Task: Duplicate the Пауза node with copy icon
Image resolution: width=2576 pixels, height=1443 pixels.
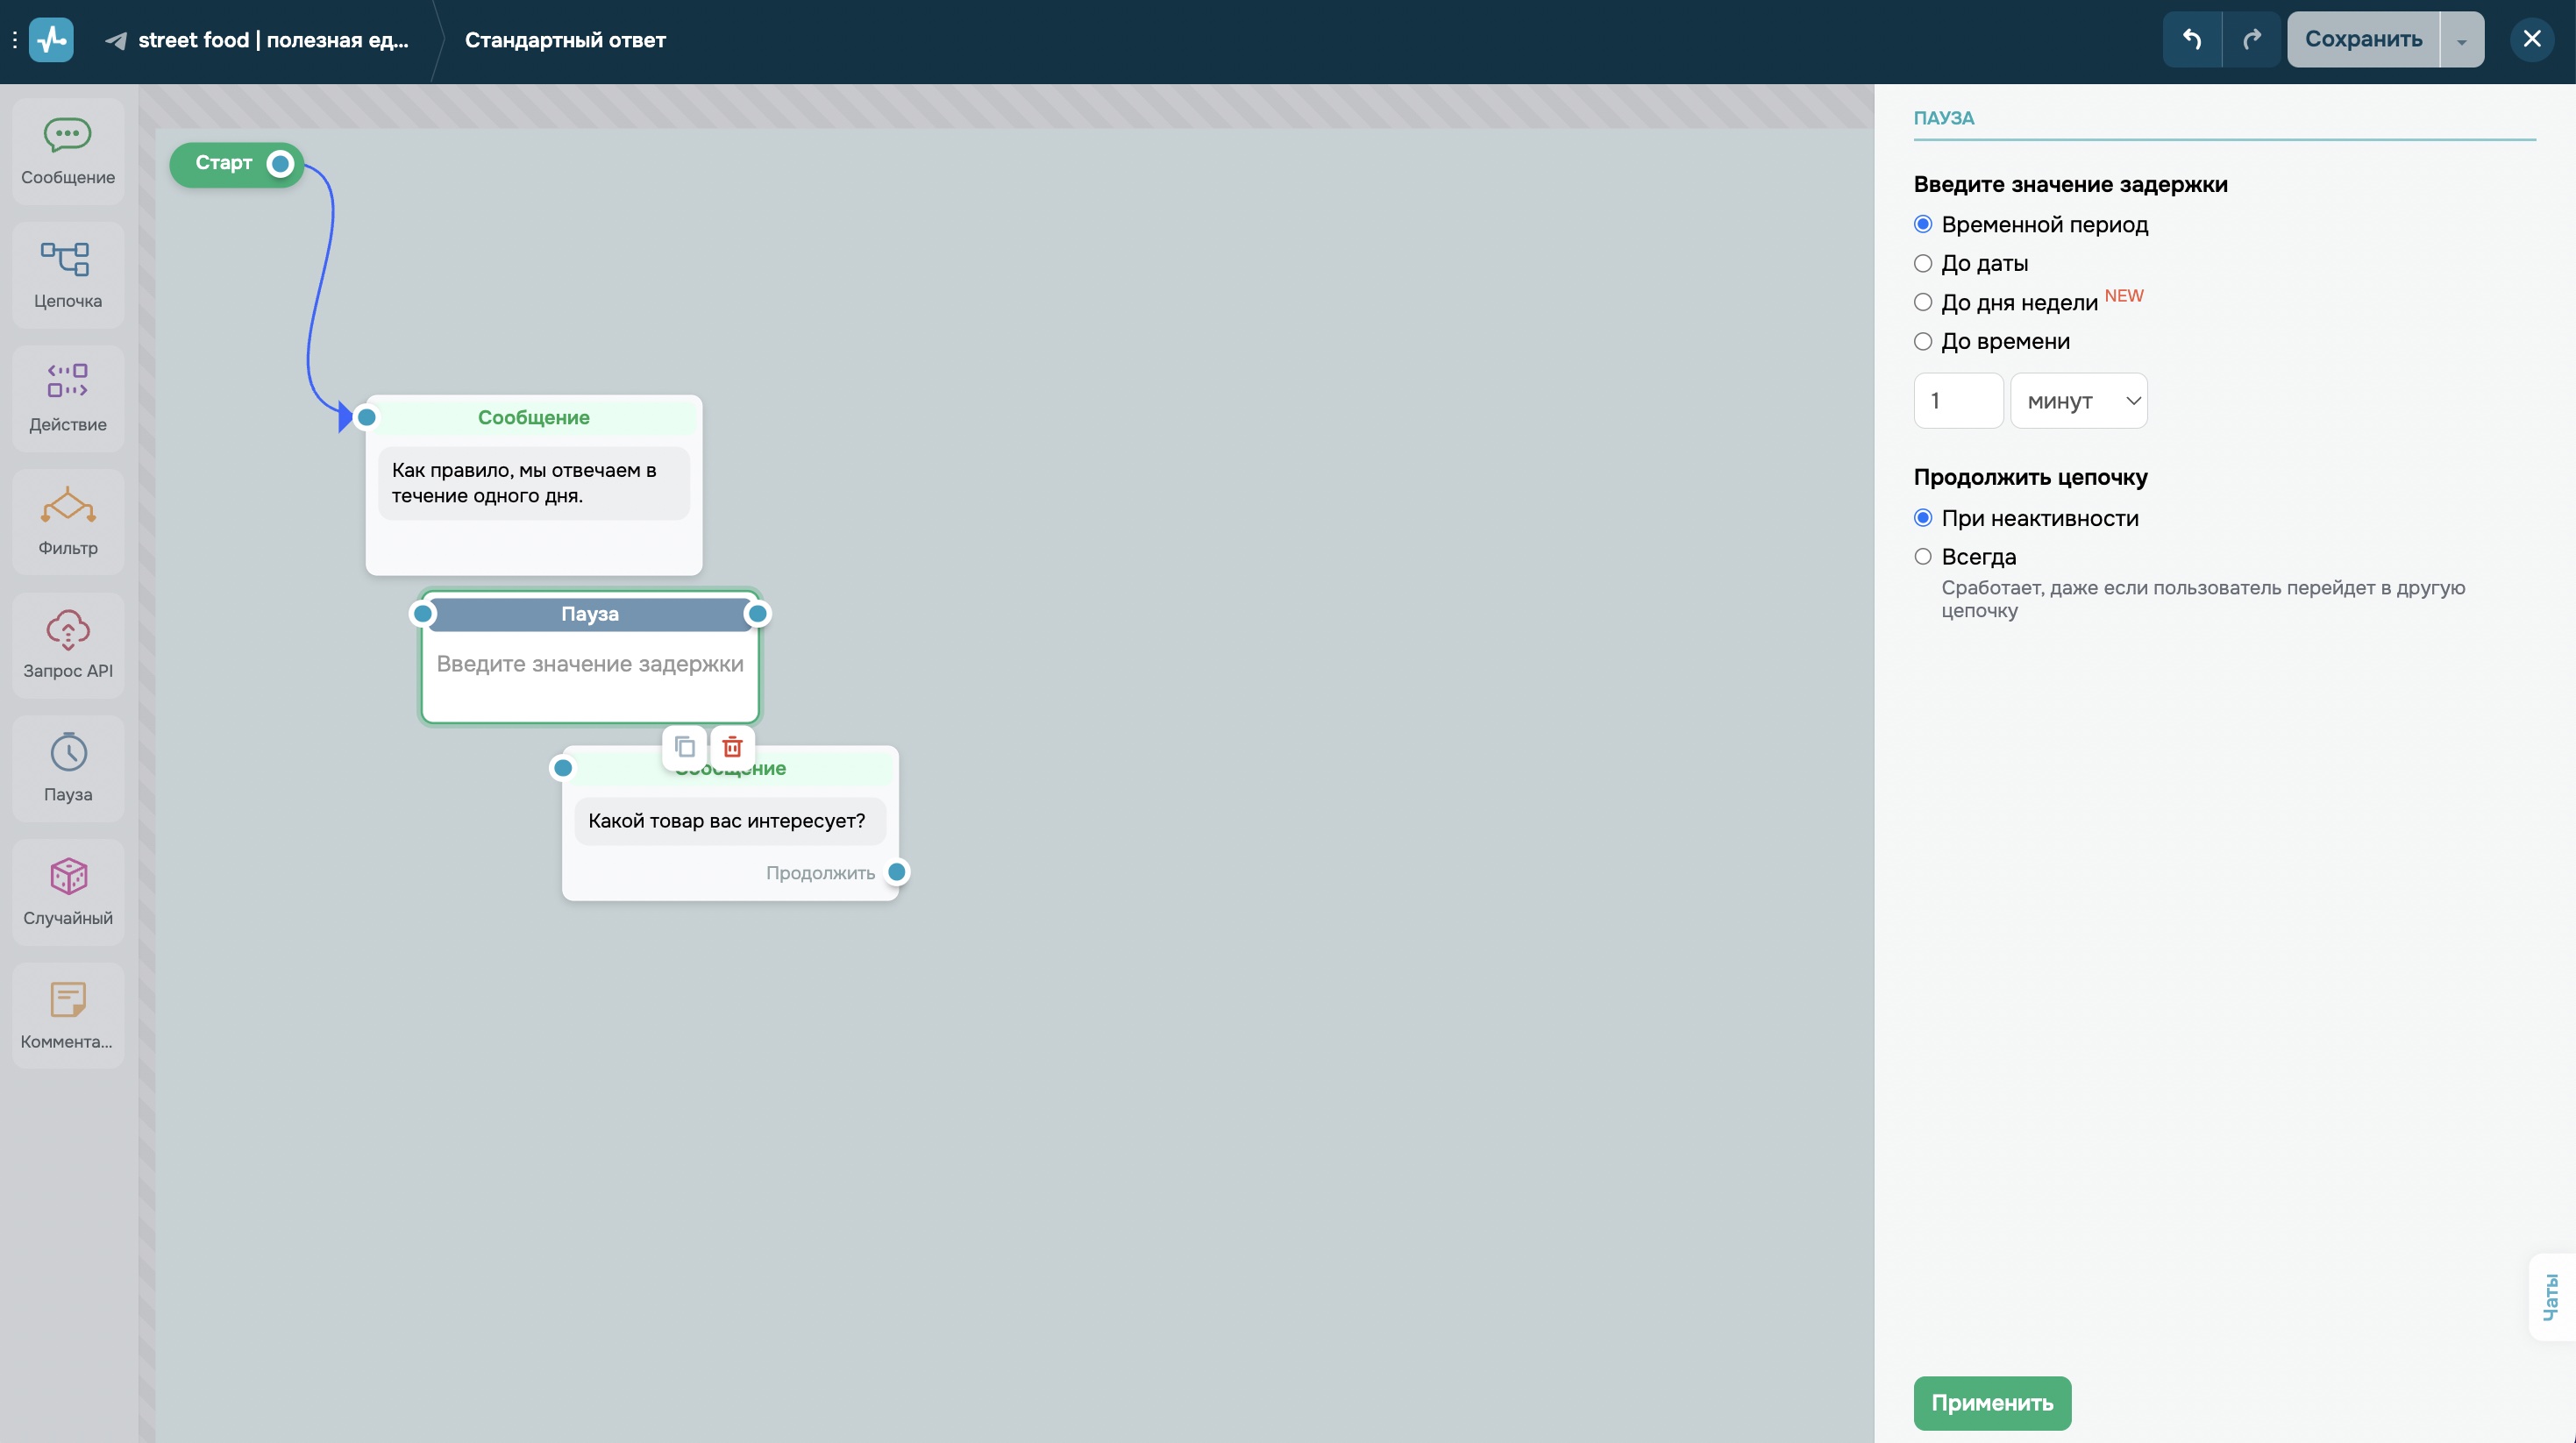Action: pyautogui.click(x=685, y=747)
